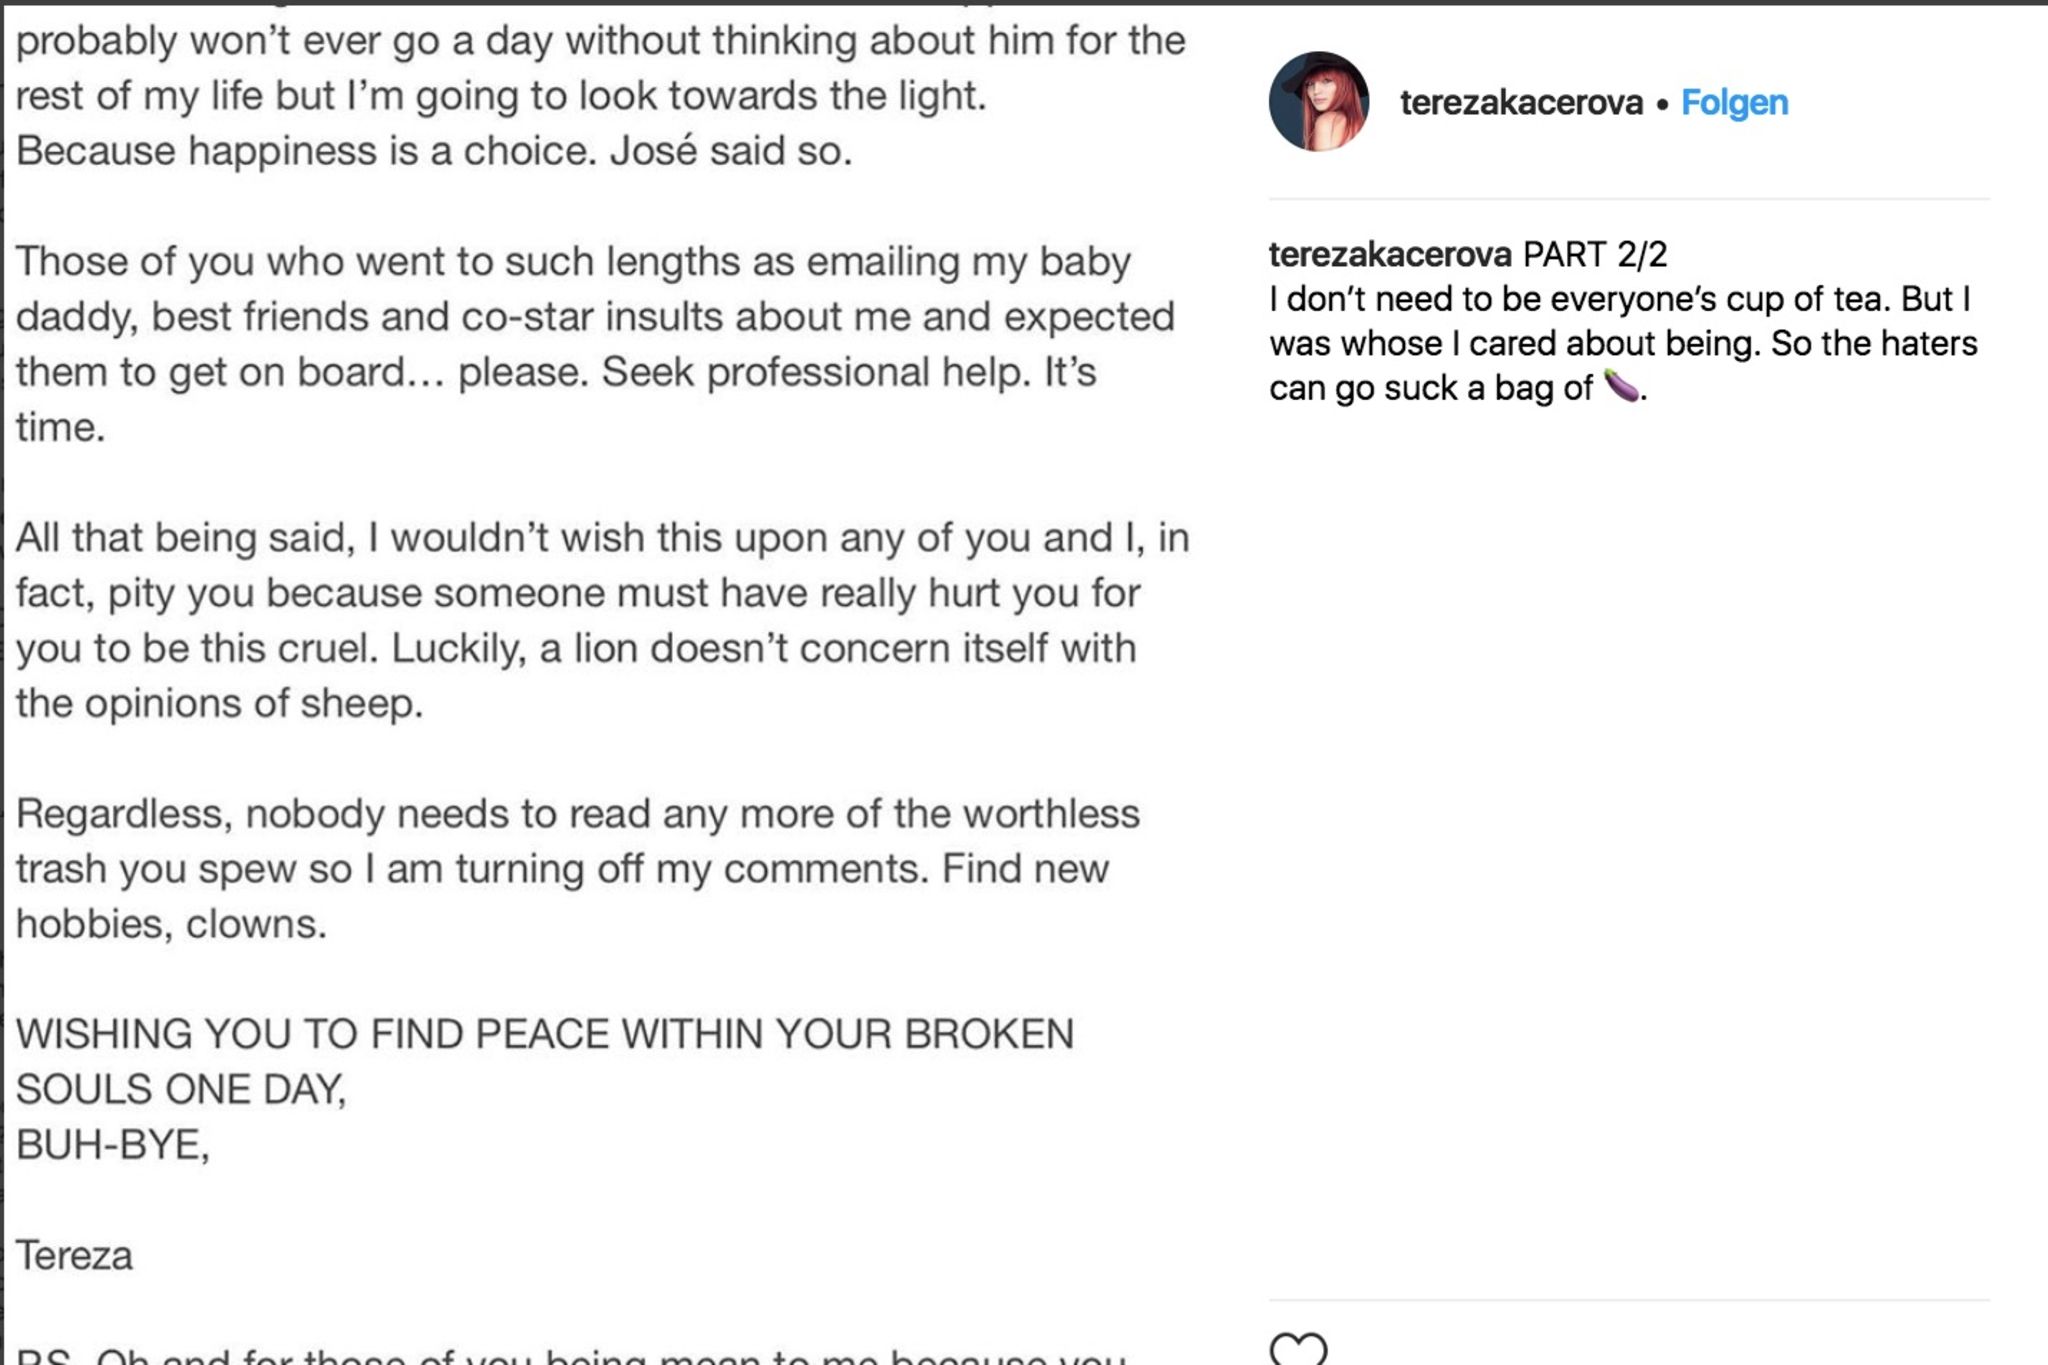2048x1365 pixels.
Task: Click the Folgen follow link
Action: click(x=1734, y=102)
